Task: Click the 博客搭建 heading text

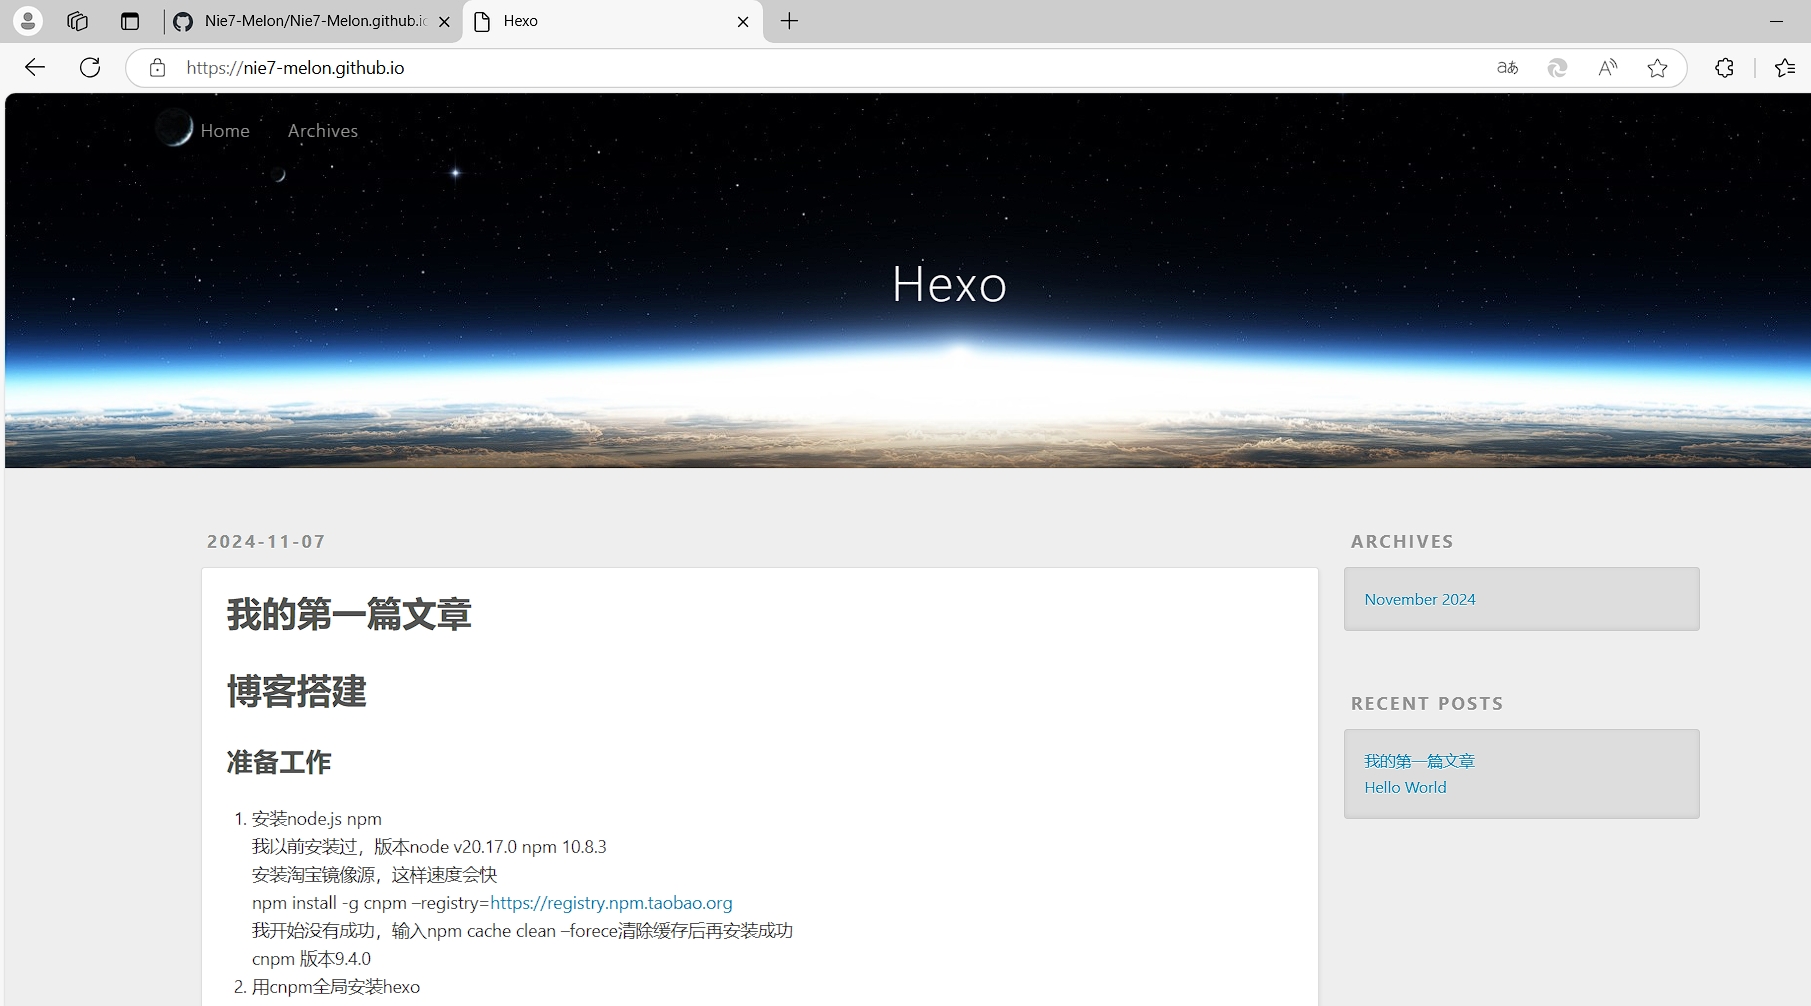Action: point(297,691)
